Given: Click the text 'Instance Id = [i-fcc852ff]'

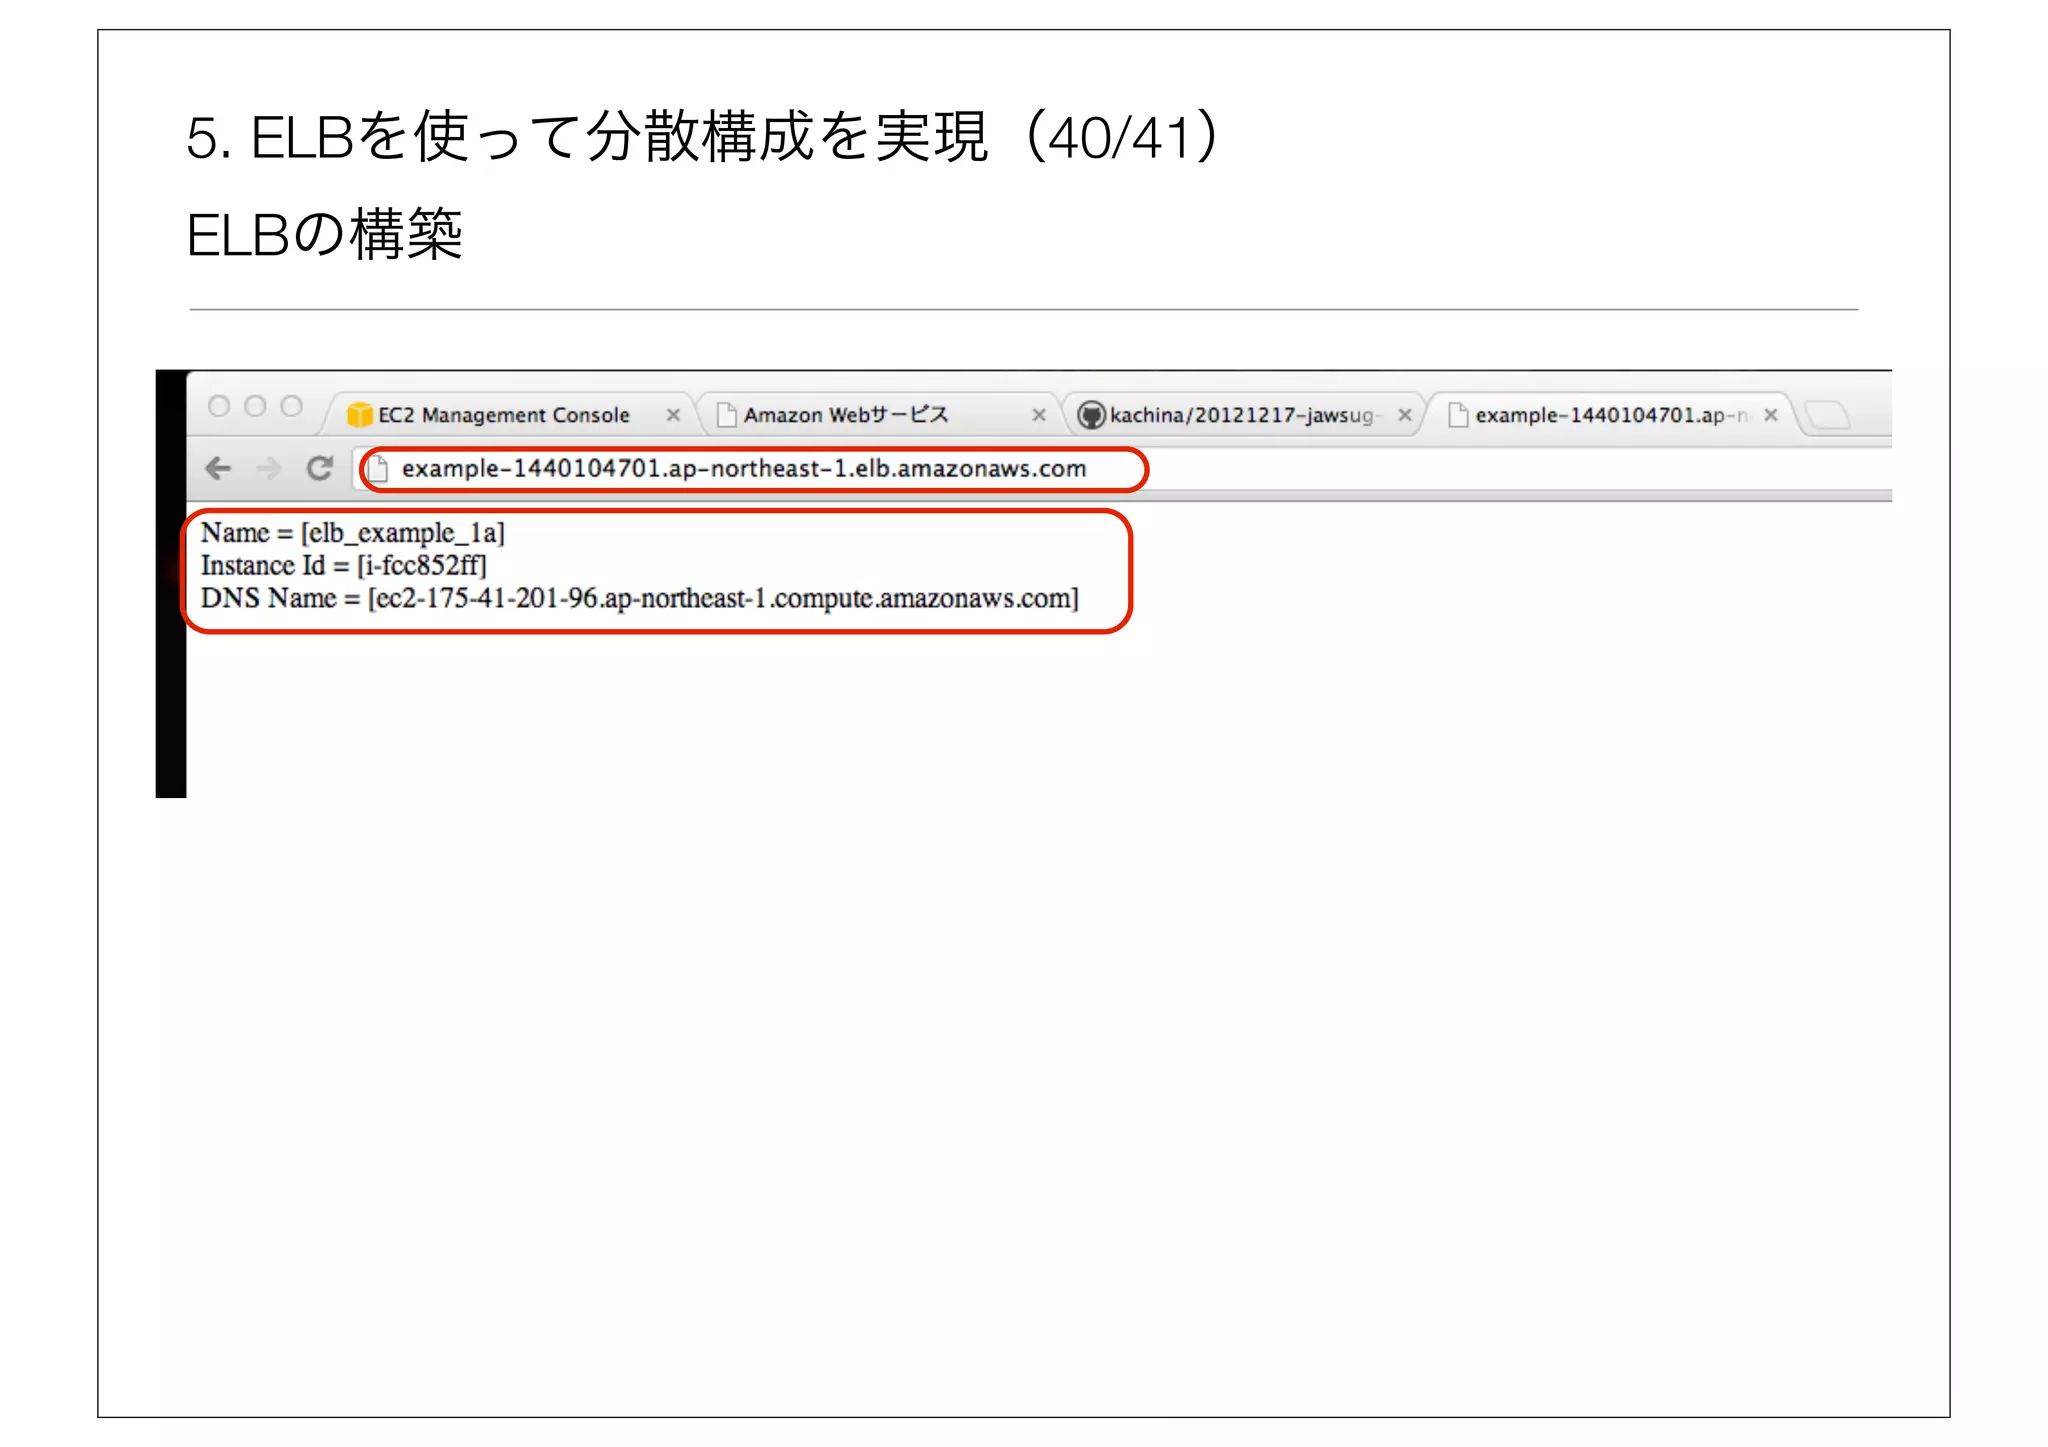Looking at the screenshot, I should click(343, 566).
